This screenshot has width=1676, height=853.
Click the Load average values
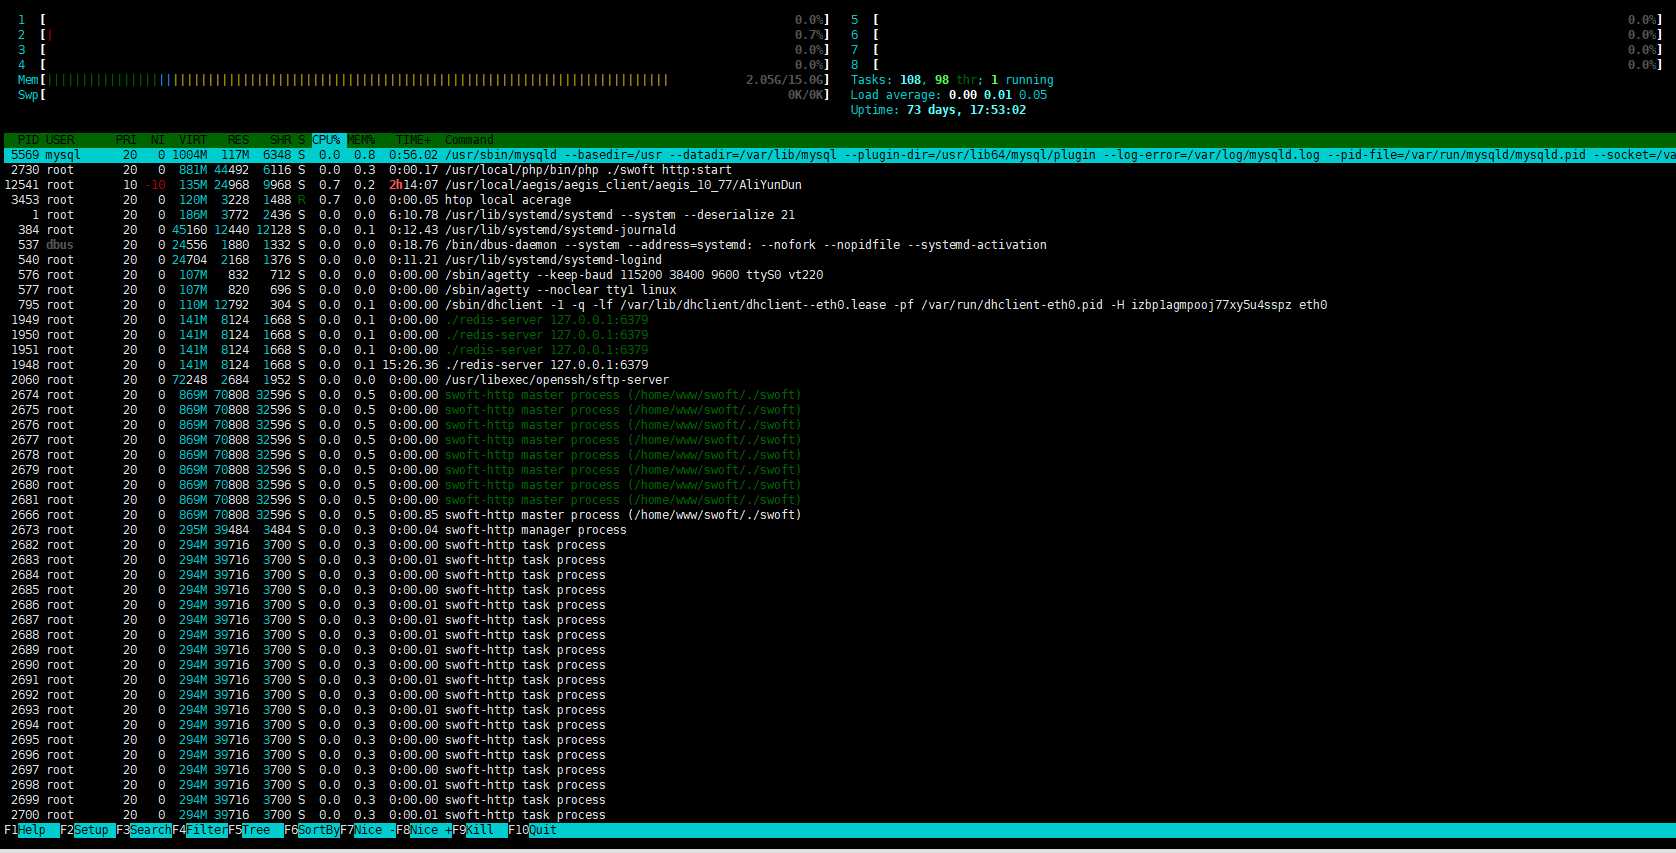click(x=998, y=95)
